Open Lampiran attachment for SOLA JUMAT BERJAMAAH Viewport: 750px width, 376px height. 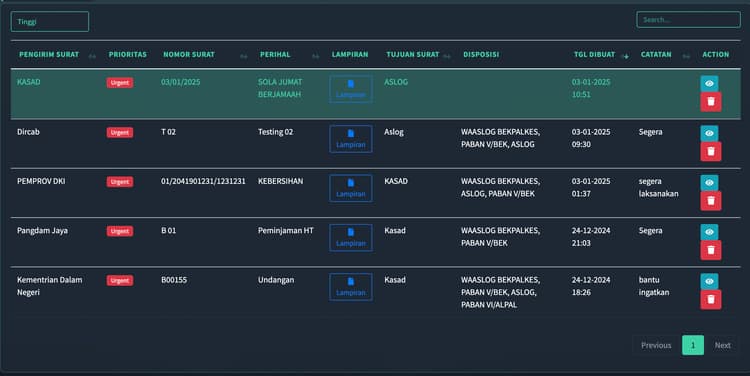click(351, 89)
